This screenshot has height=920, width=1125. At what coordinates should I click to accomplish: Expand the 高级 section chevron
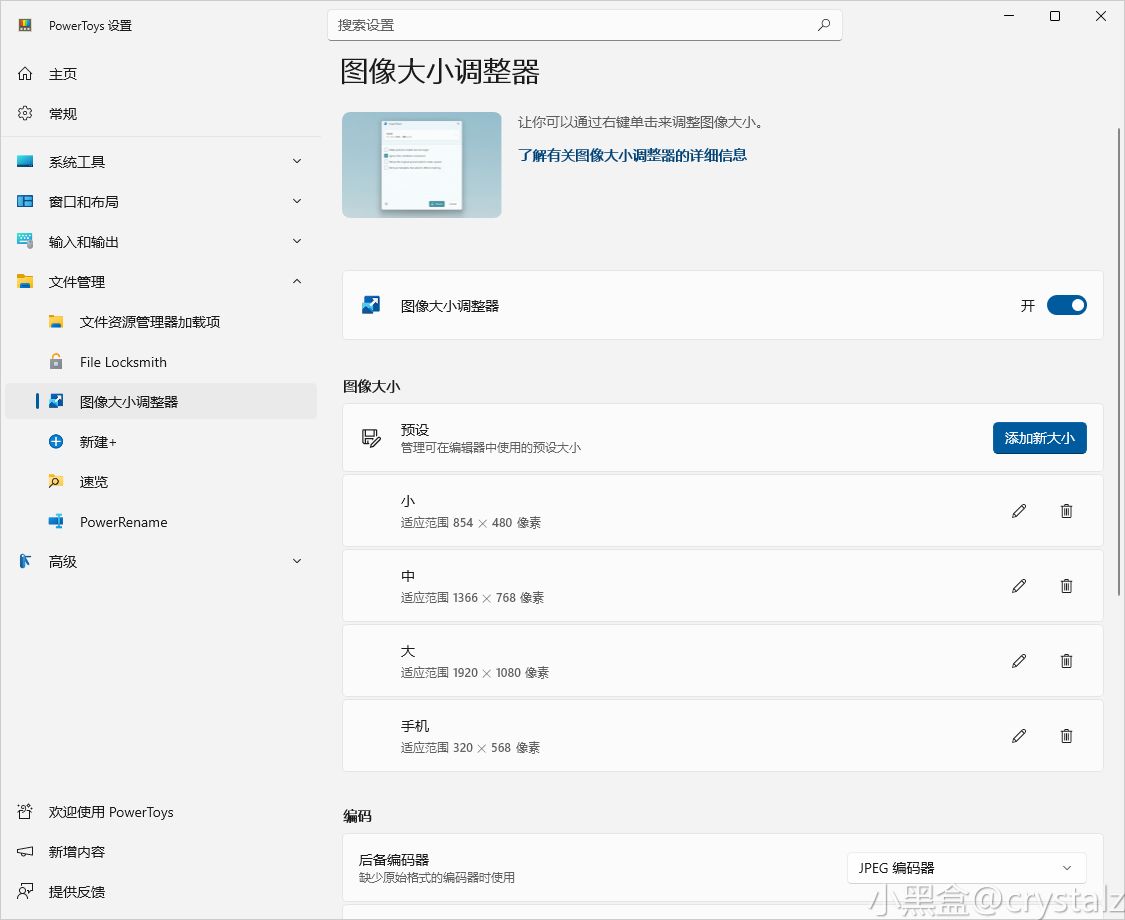tap(297, 561)
